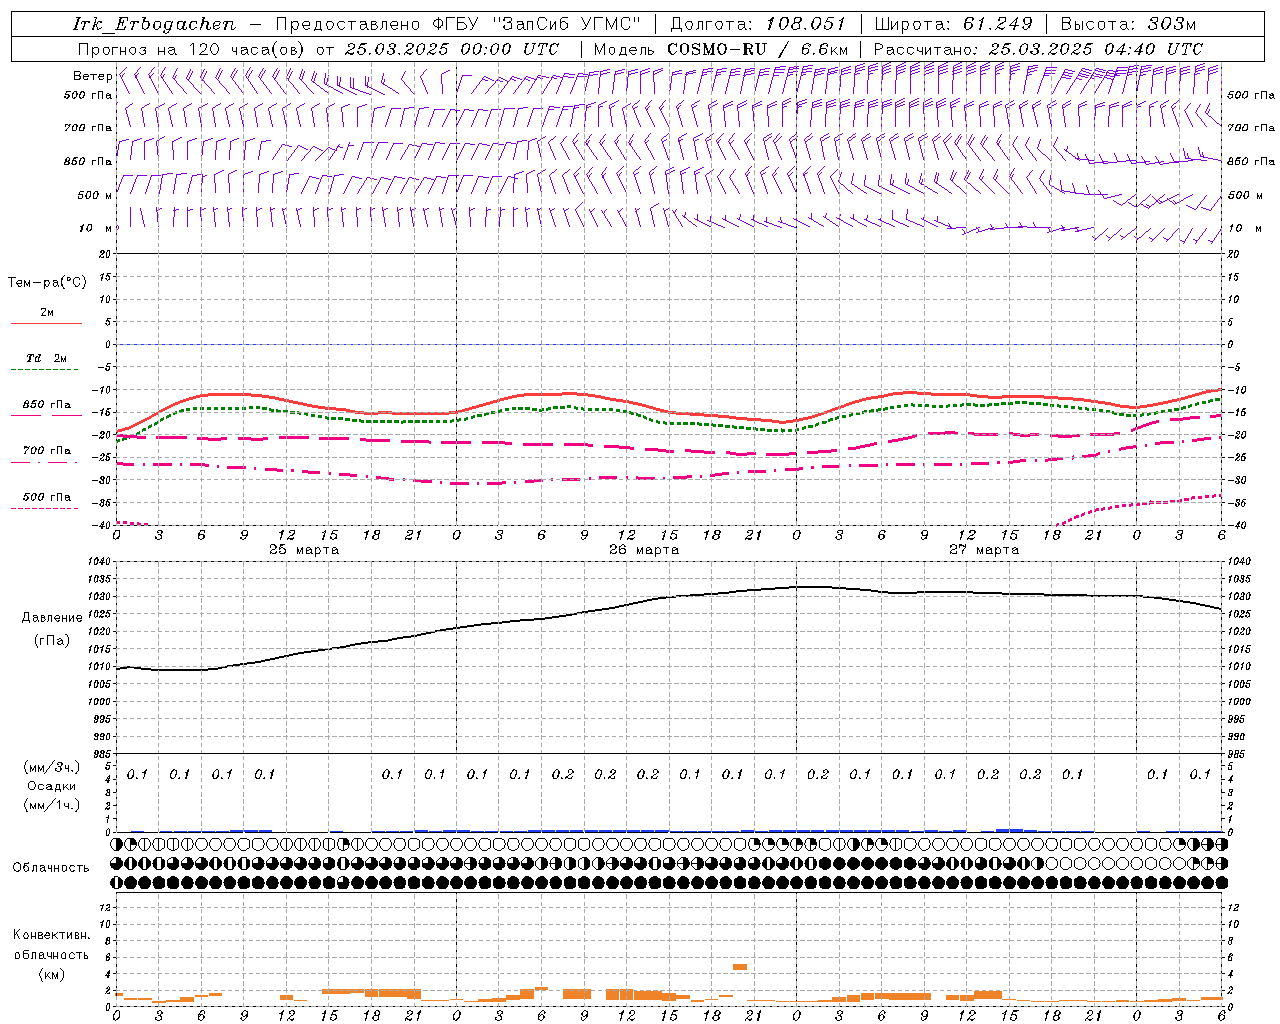Click the '(мм/1ч.)' precipitation unit label
Viewport: 1280px width, 1024px height.
[x=51, y=806]
